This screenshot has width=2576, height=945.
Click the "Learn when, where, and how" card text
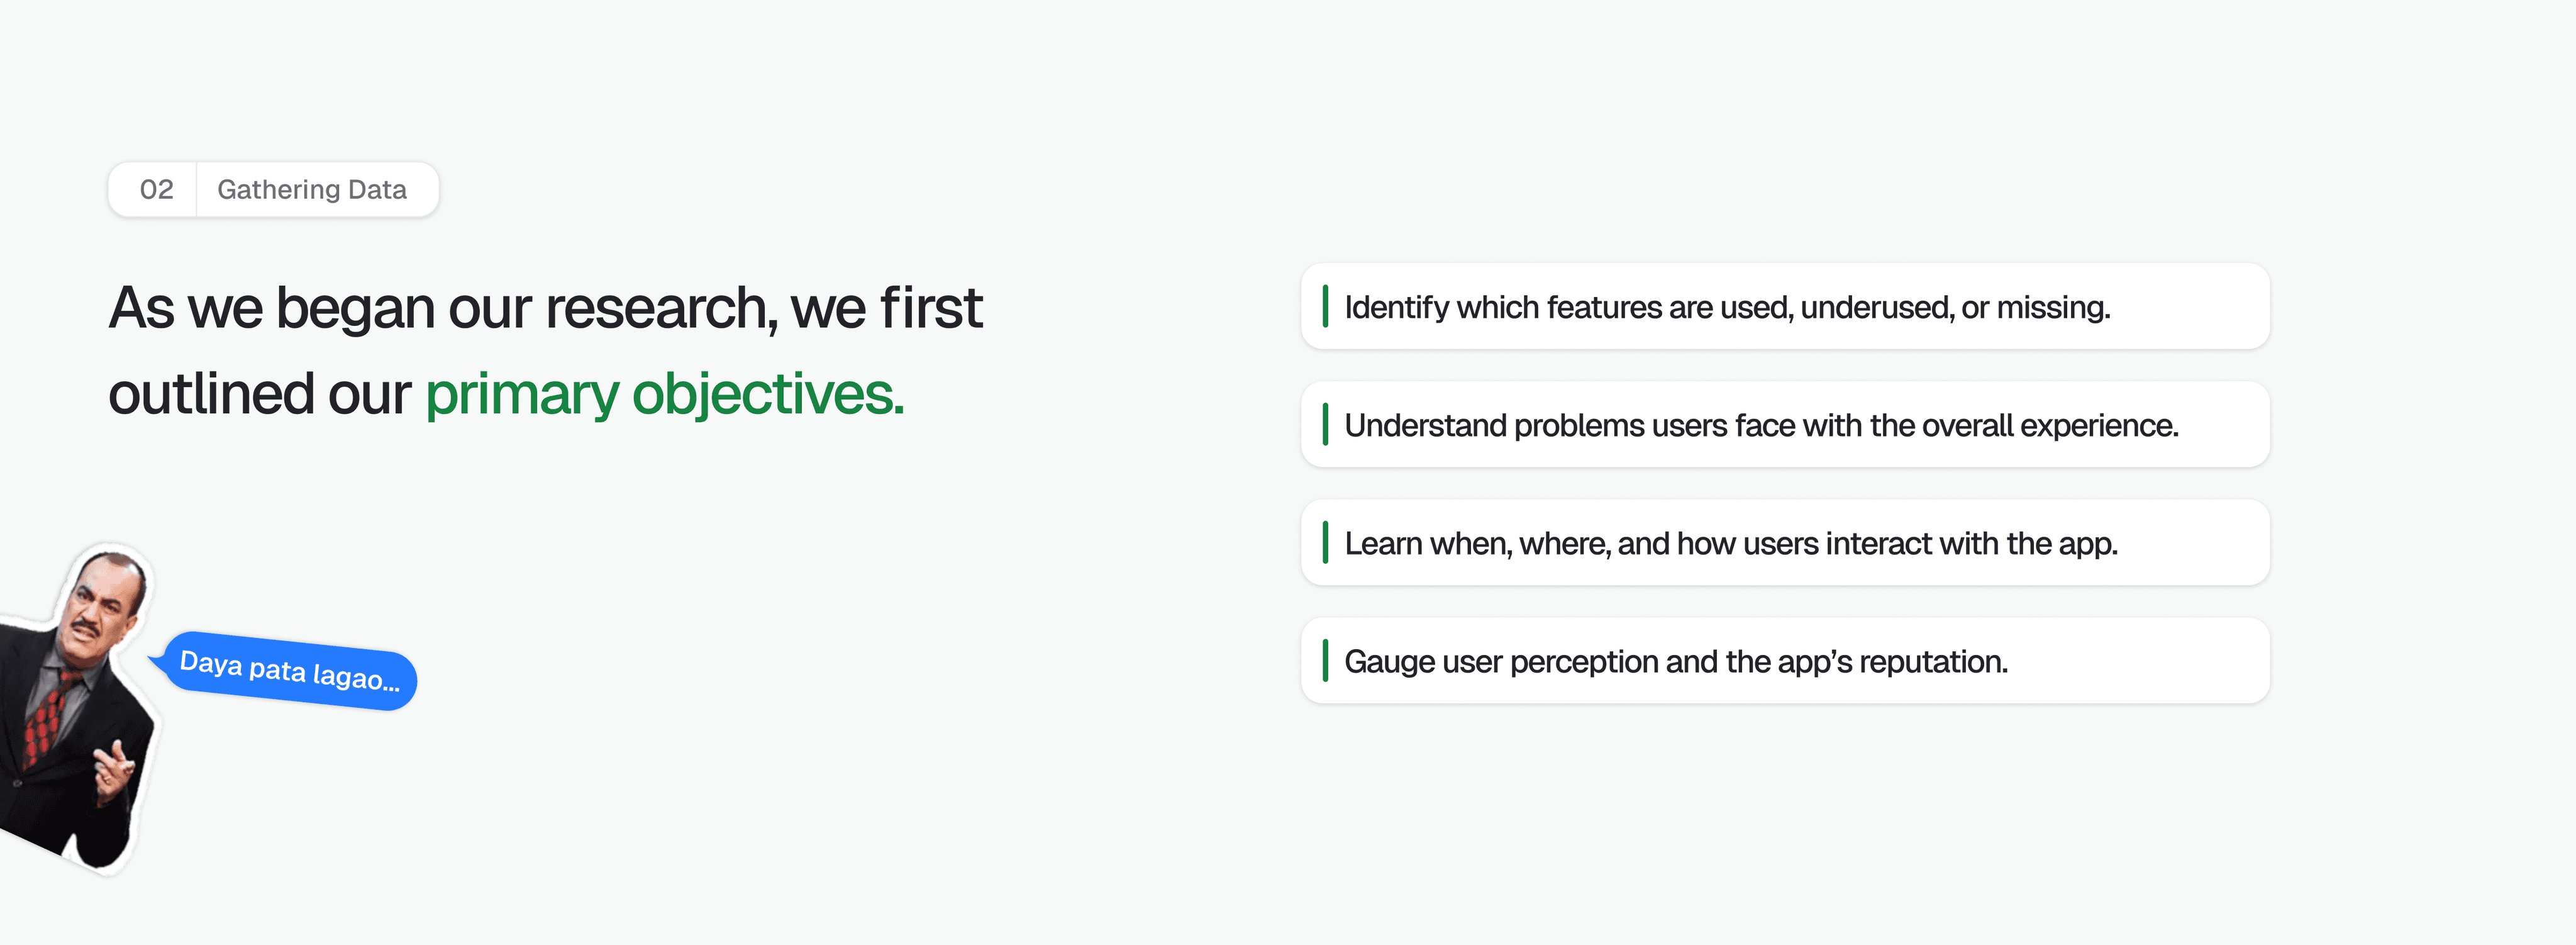(1730, 543)
